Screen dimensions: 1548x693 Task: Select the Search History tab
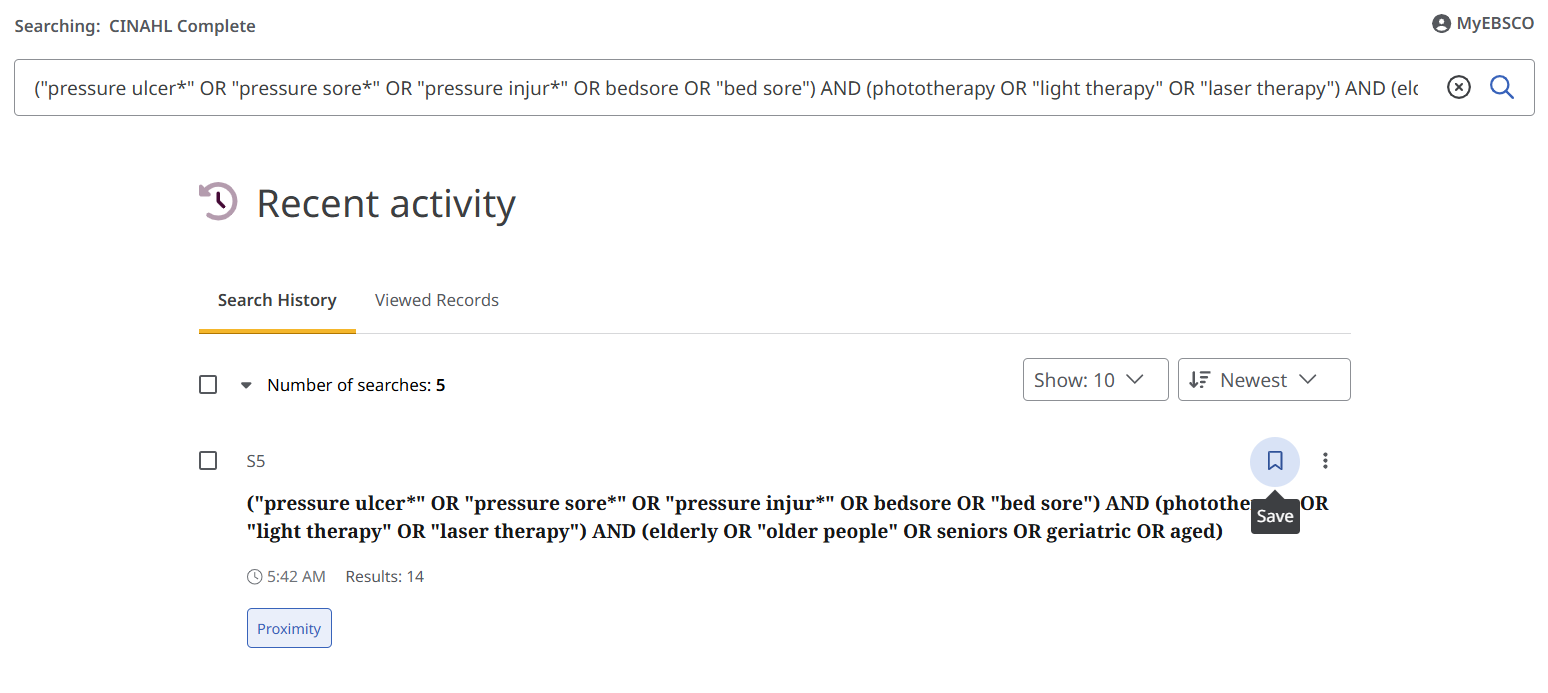[277, 300]
